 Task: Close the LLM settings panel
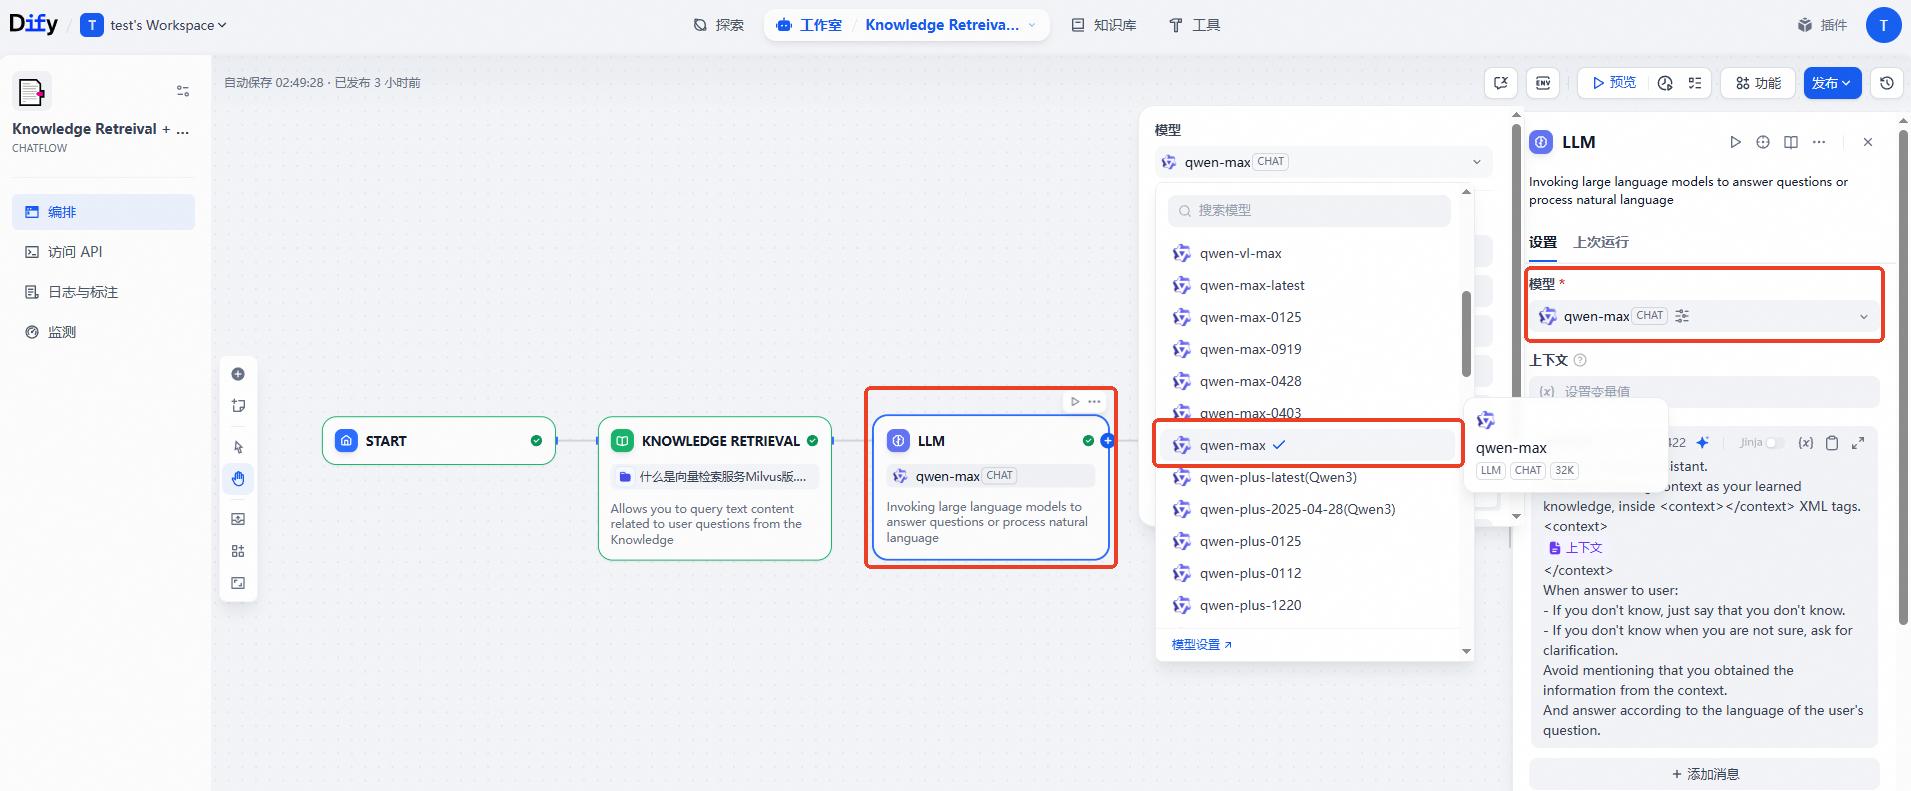coord(1868,142)
